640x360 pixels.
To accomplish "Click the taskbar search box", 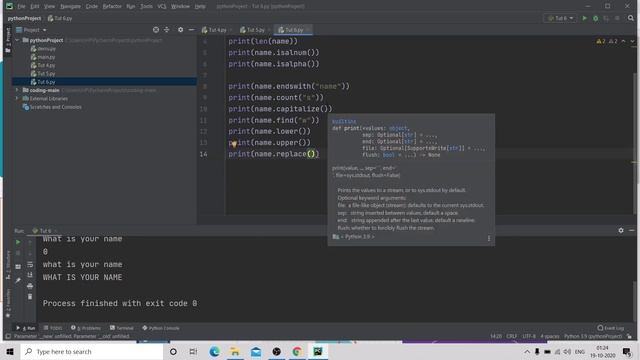I will point(92,351).
